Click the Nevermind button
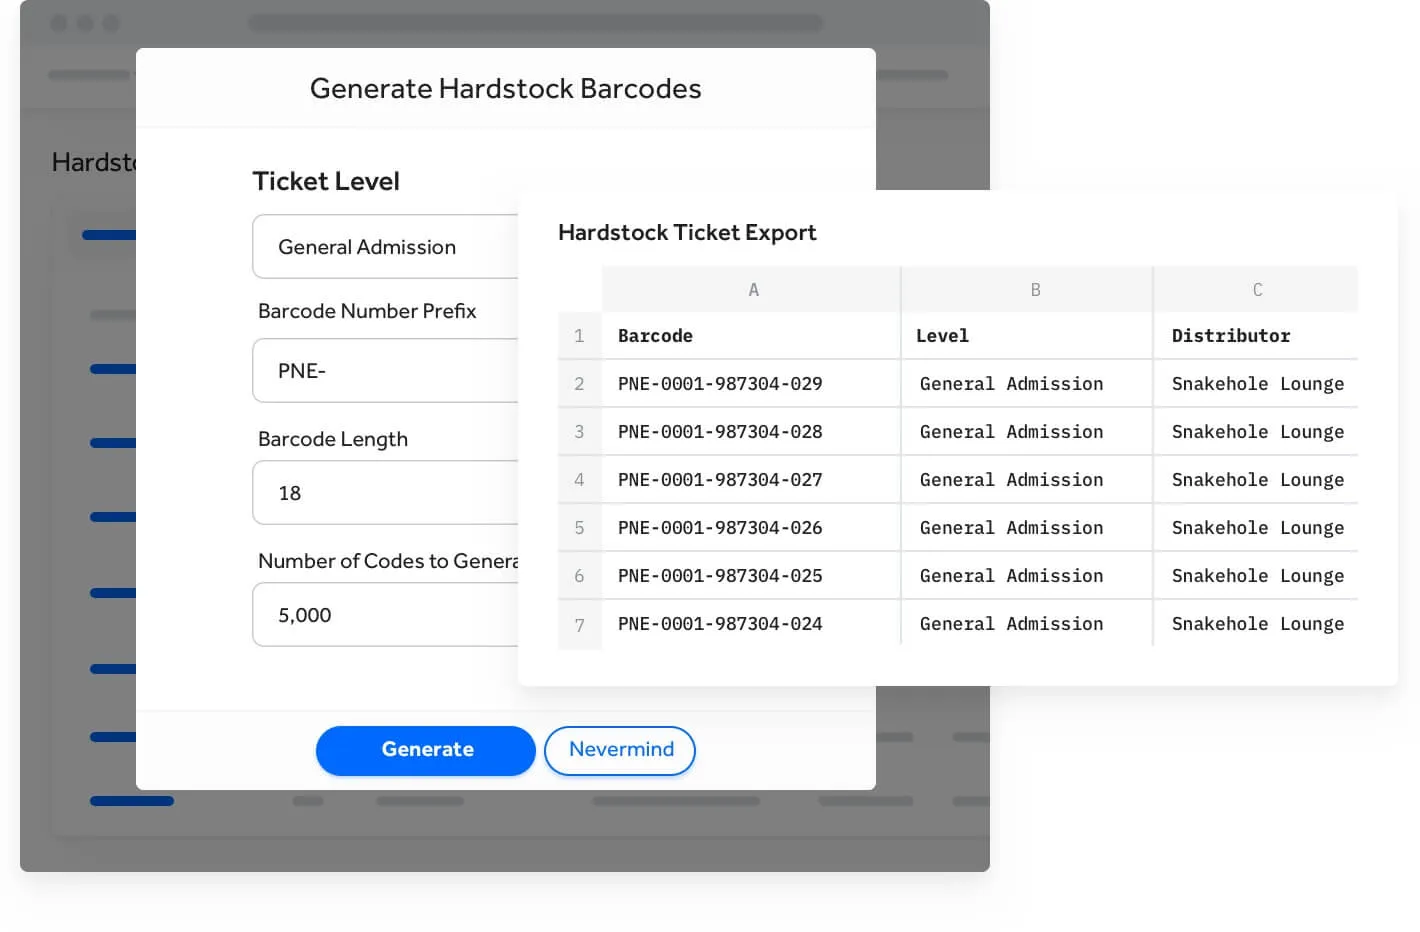The height and width of the screenshot is (932, 1420). click(x=620, y=750)
